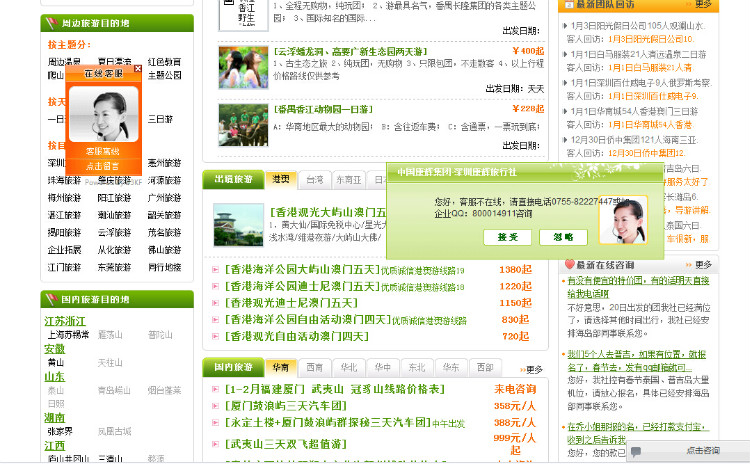Click arrow icon before 香港观光自由活动澳门四天

(216, 337)
